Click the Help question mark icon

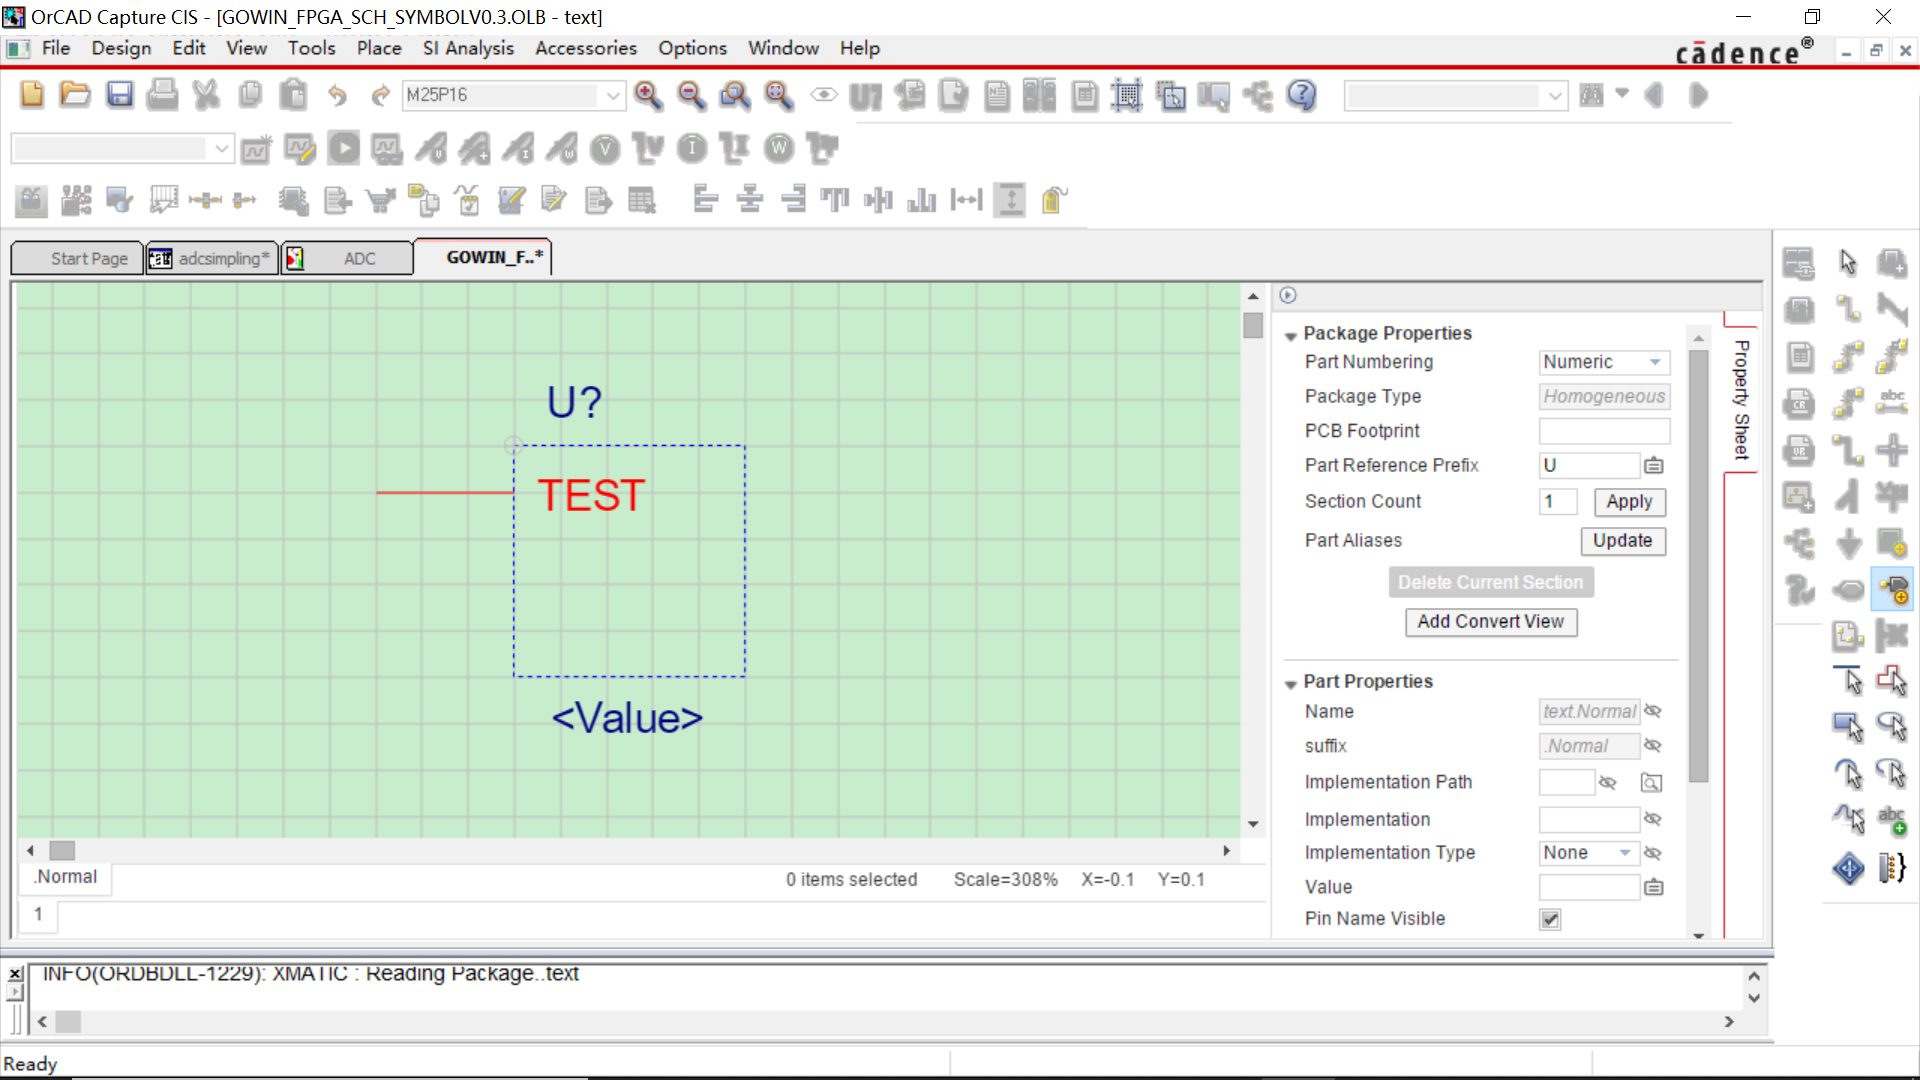(x=1301, y=95)
